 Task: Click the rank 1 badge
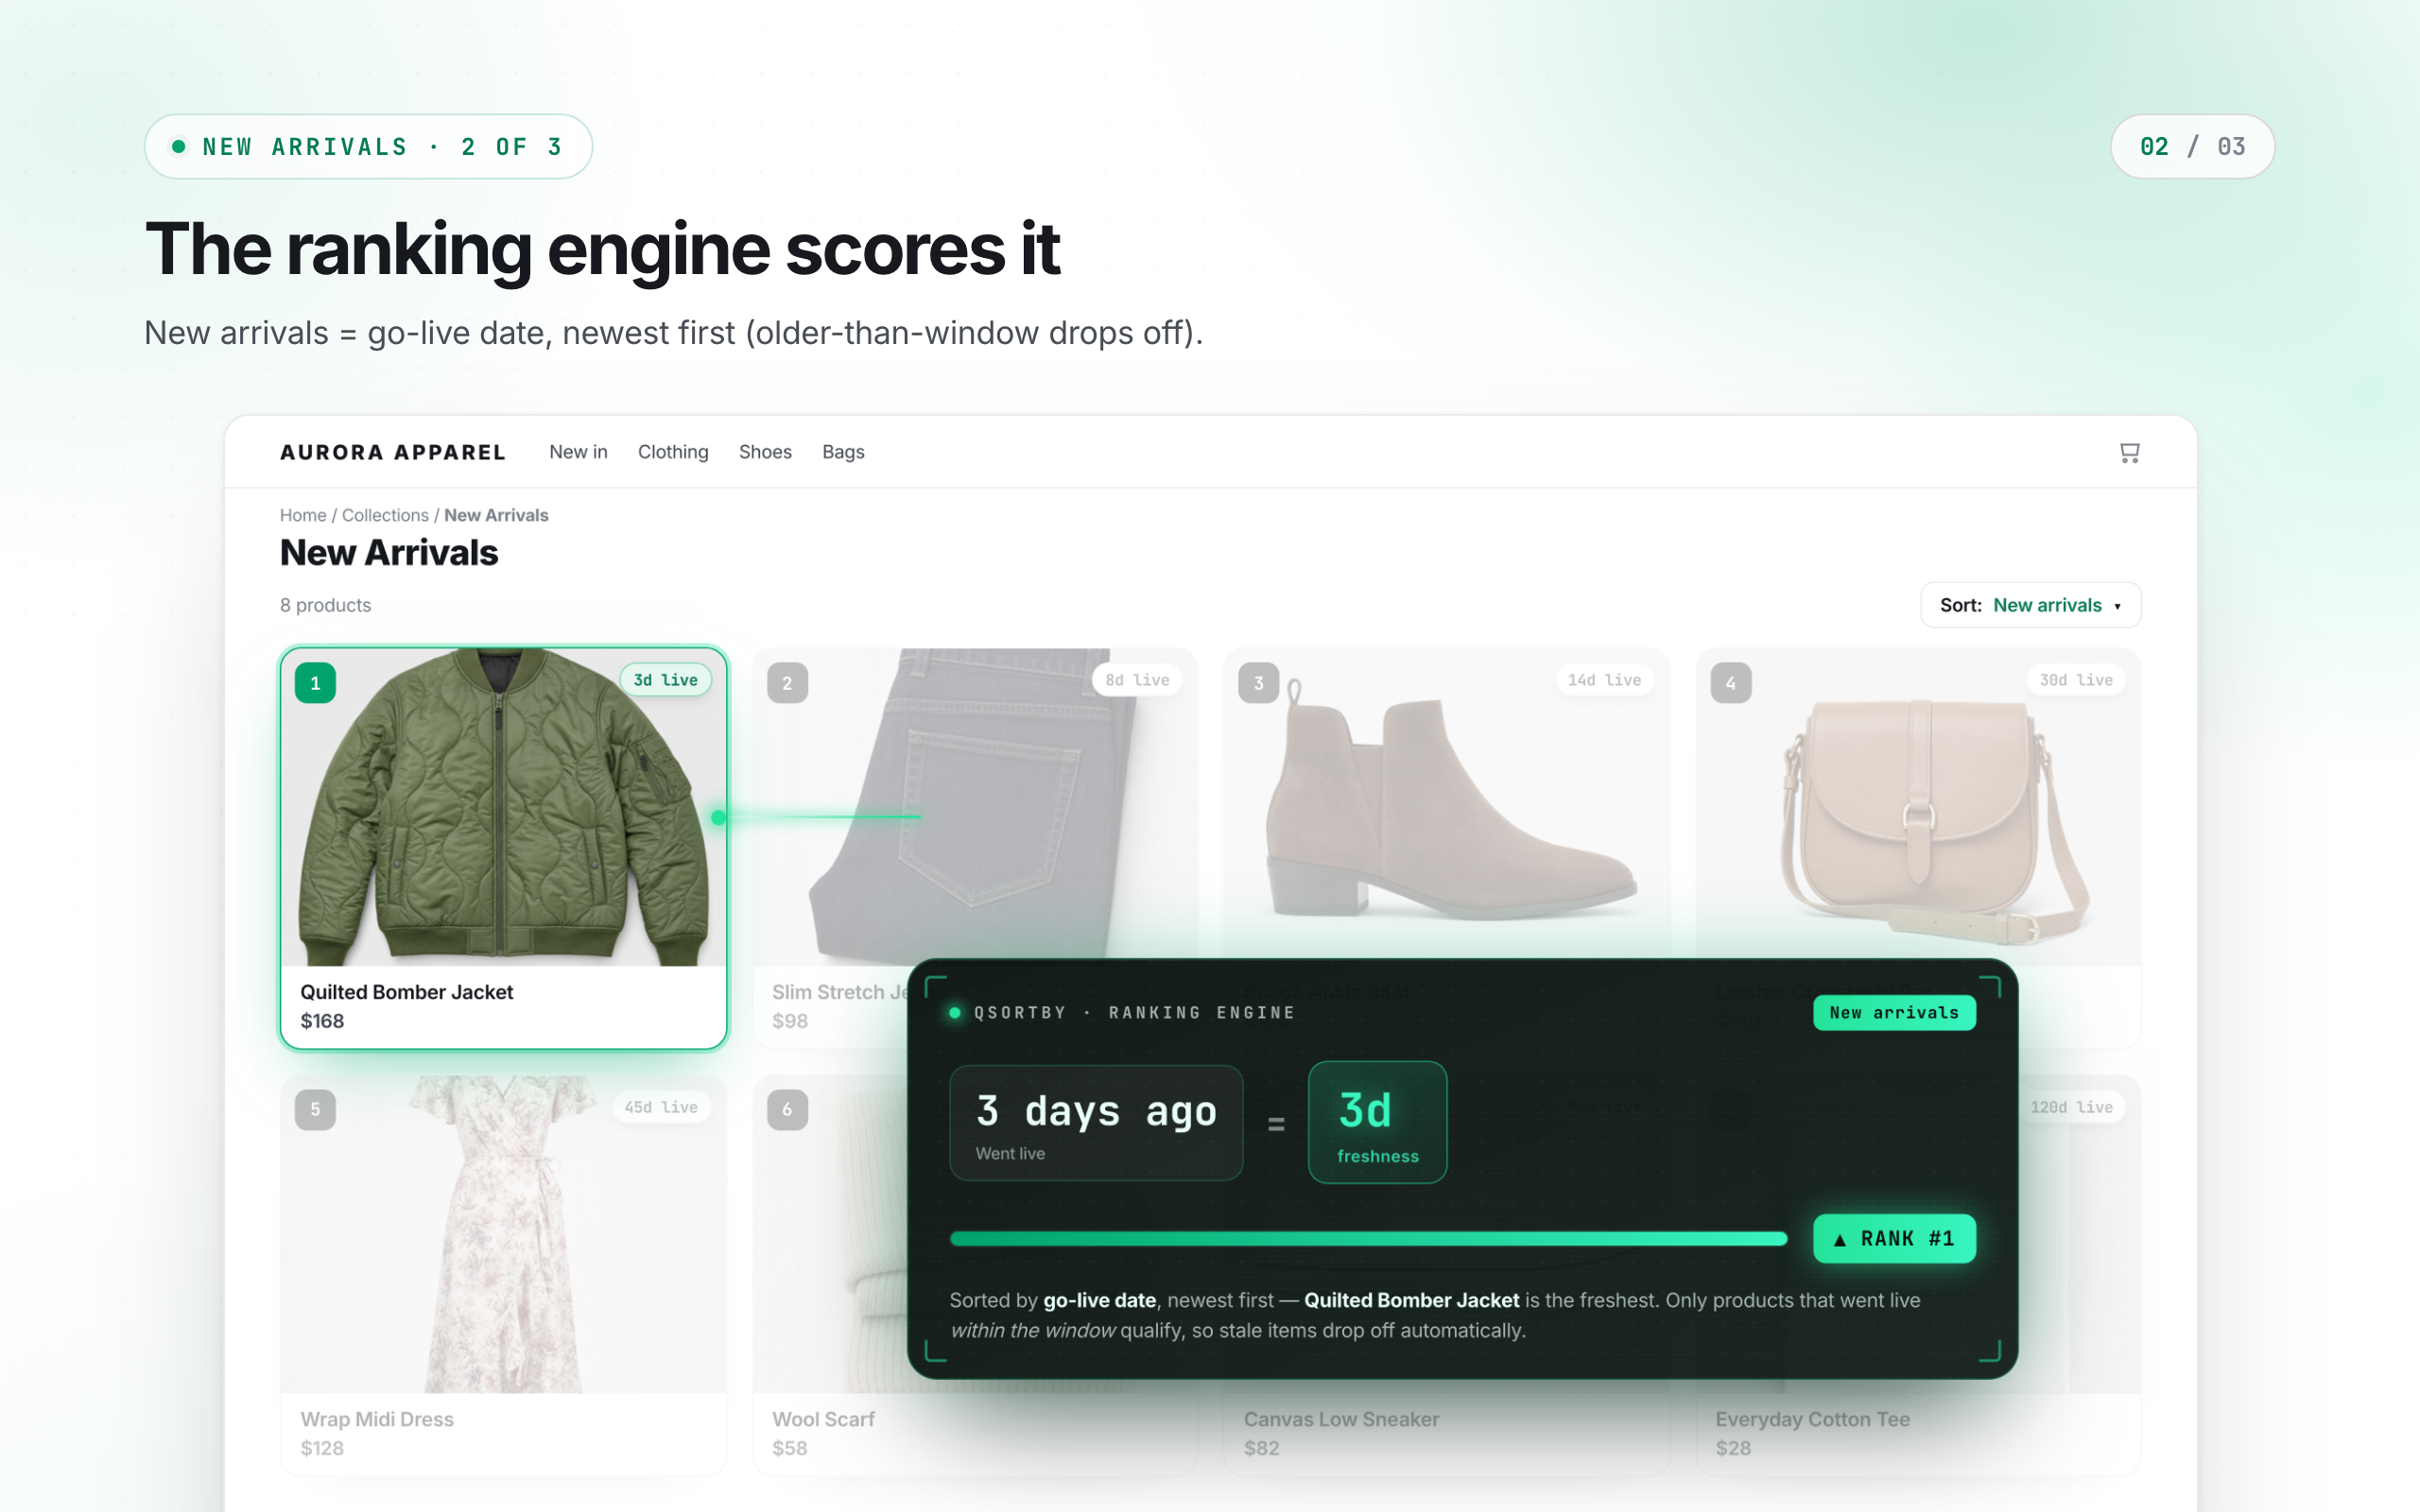pos(315,683)
